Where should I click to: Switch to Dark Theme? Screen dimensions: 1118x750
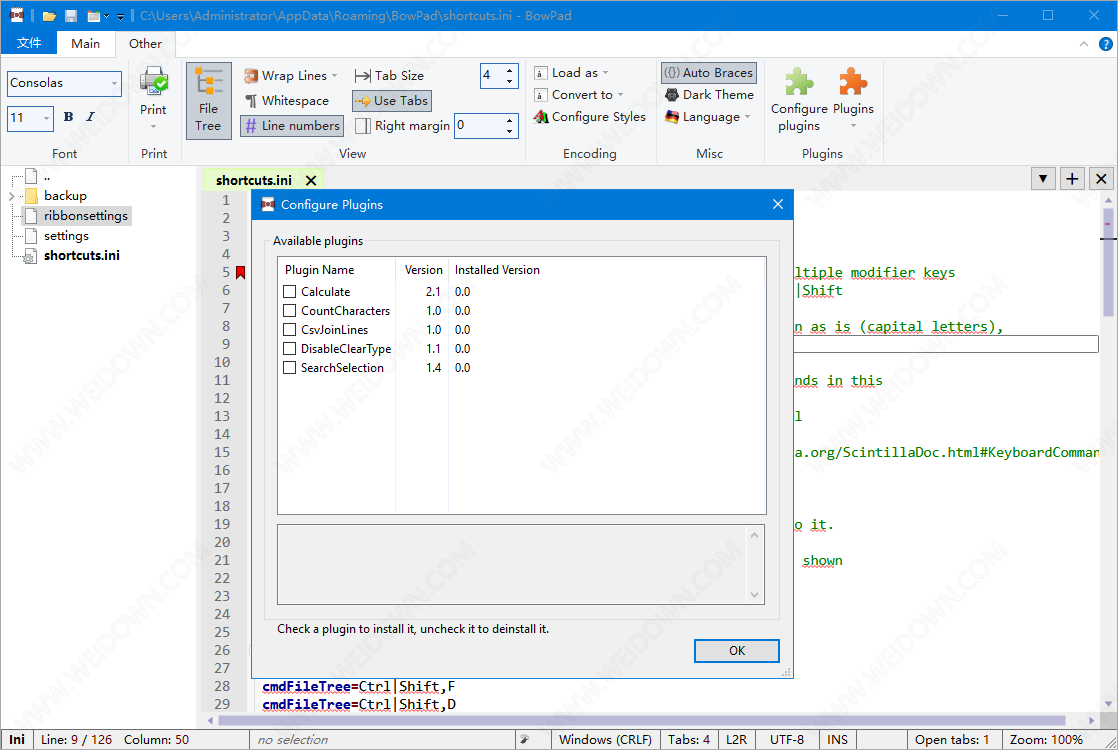coord(709,95)
